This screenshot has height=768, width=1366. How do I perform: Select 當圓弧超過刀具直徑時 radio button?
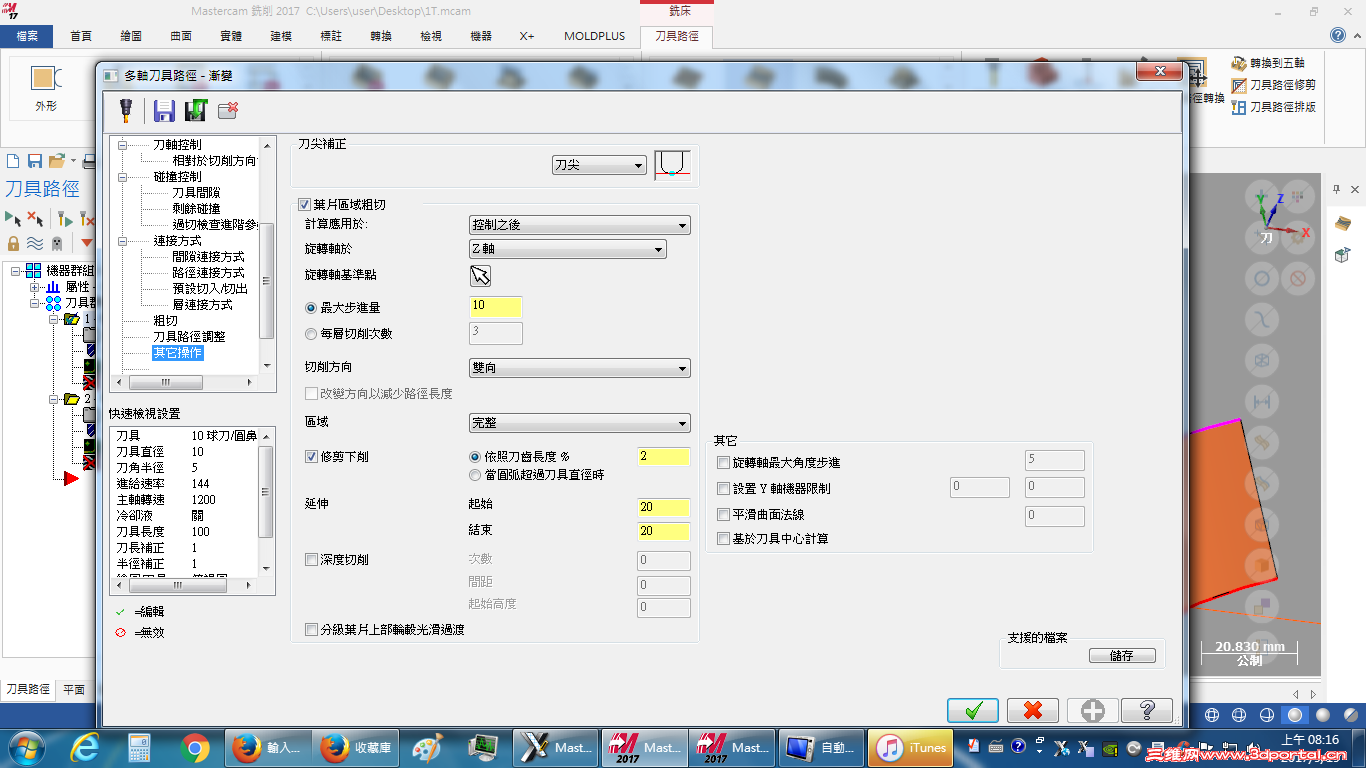(x=475, y=475)
